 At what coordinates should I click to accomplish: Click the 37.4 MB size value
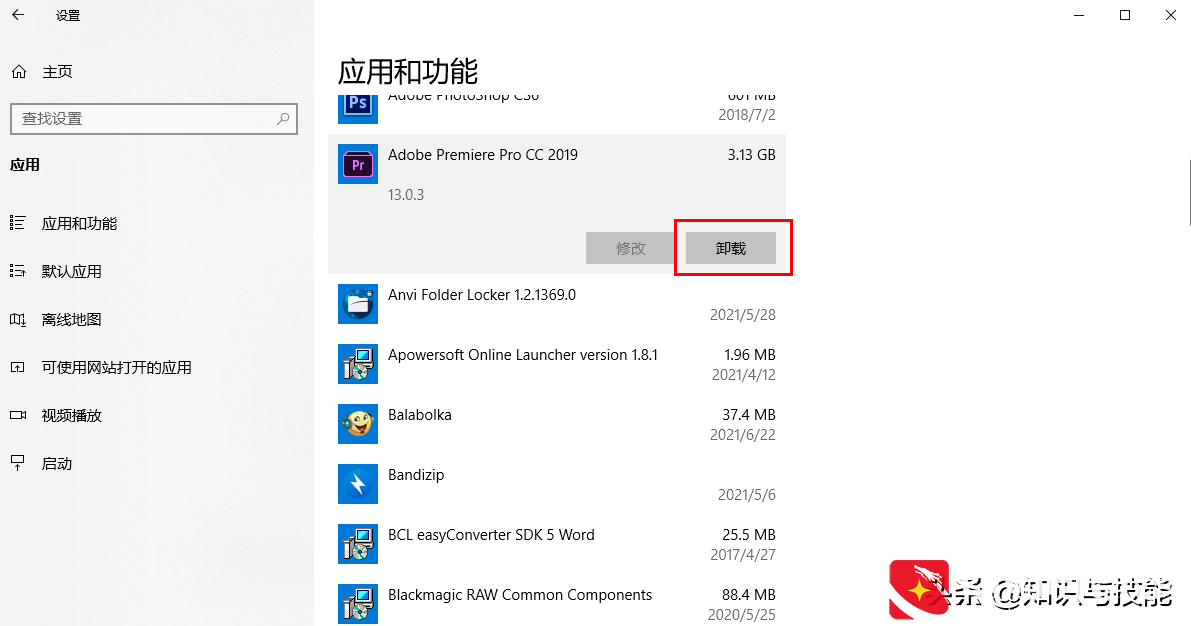[749, 415]
